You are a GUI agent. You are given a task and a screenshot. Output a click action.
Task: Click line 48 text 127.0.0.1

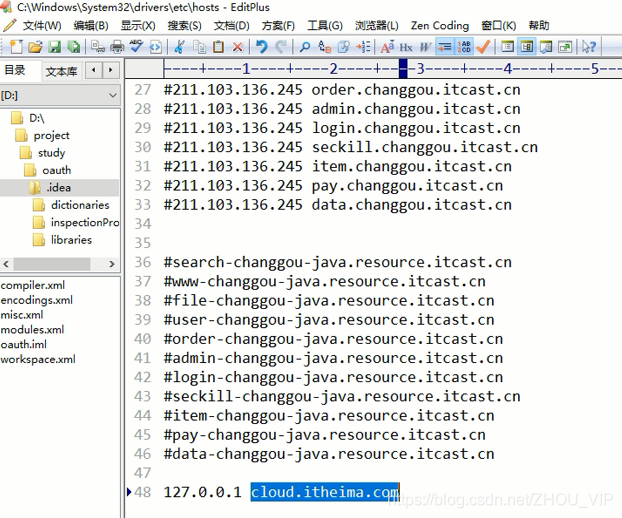point(202,492)
